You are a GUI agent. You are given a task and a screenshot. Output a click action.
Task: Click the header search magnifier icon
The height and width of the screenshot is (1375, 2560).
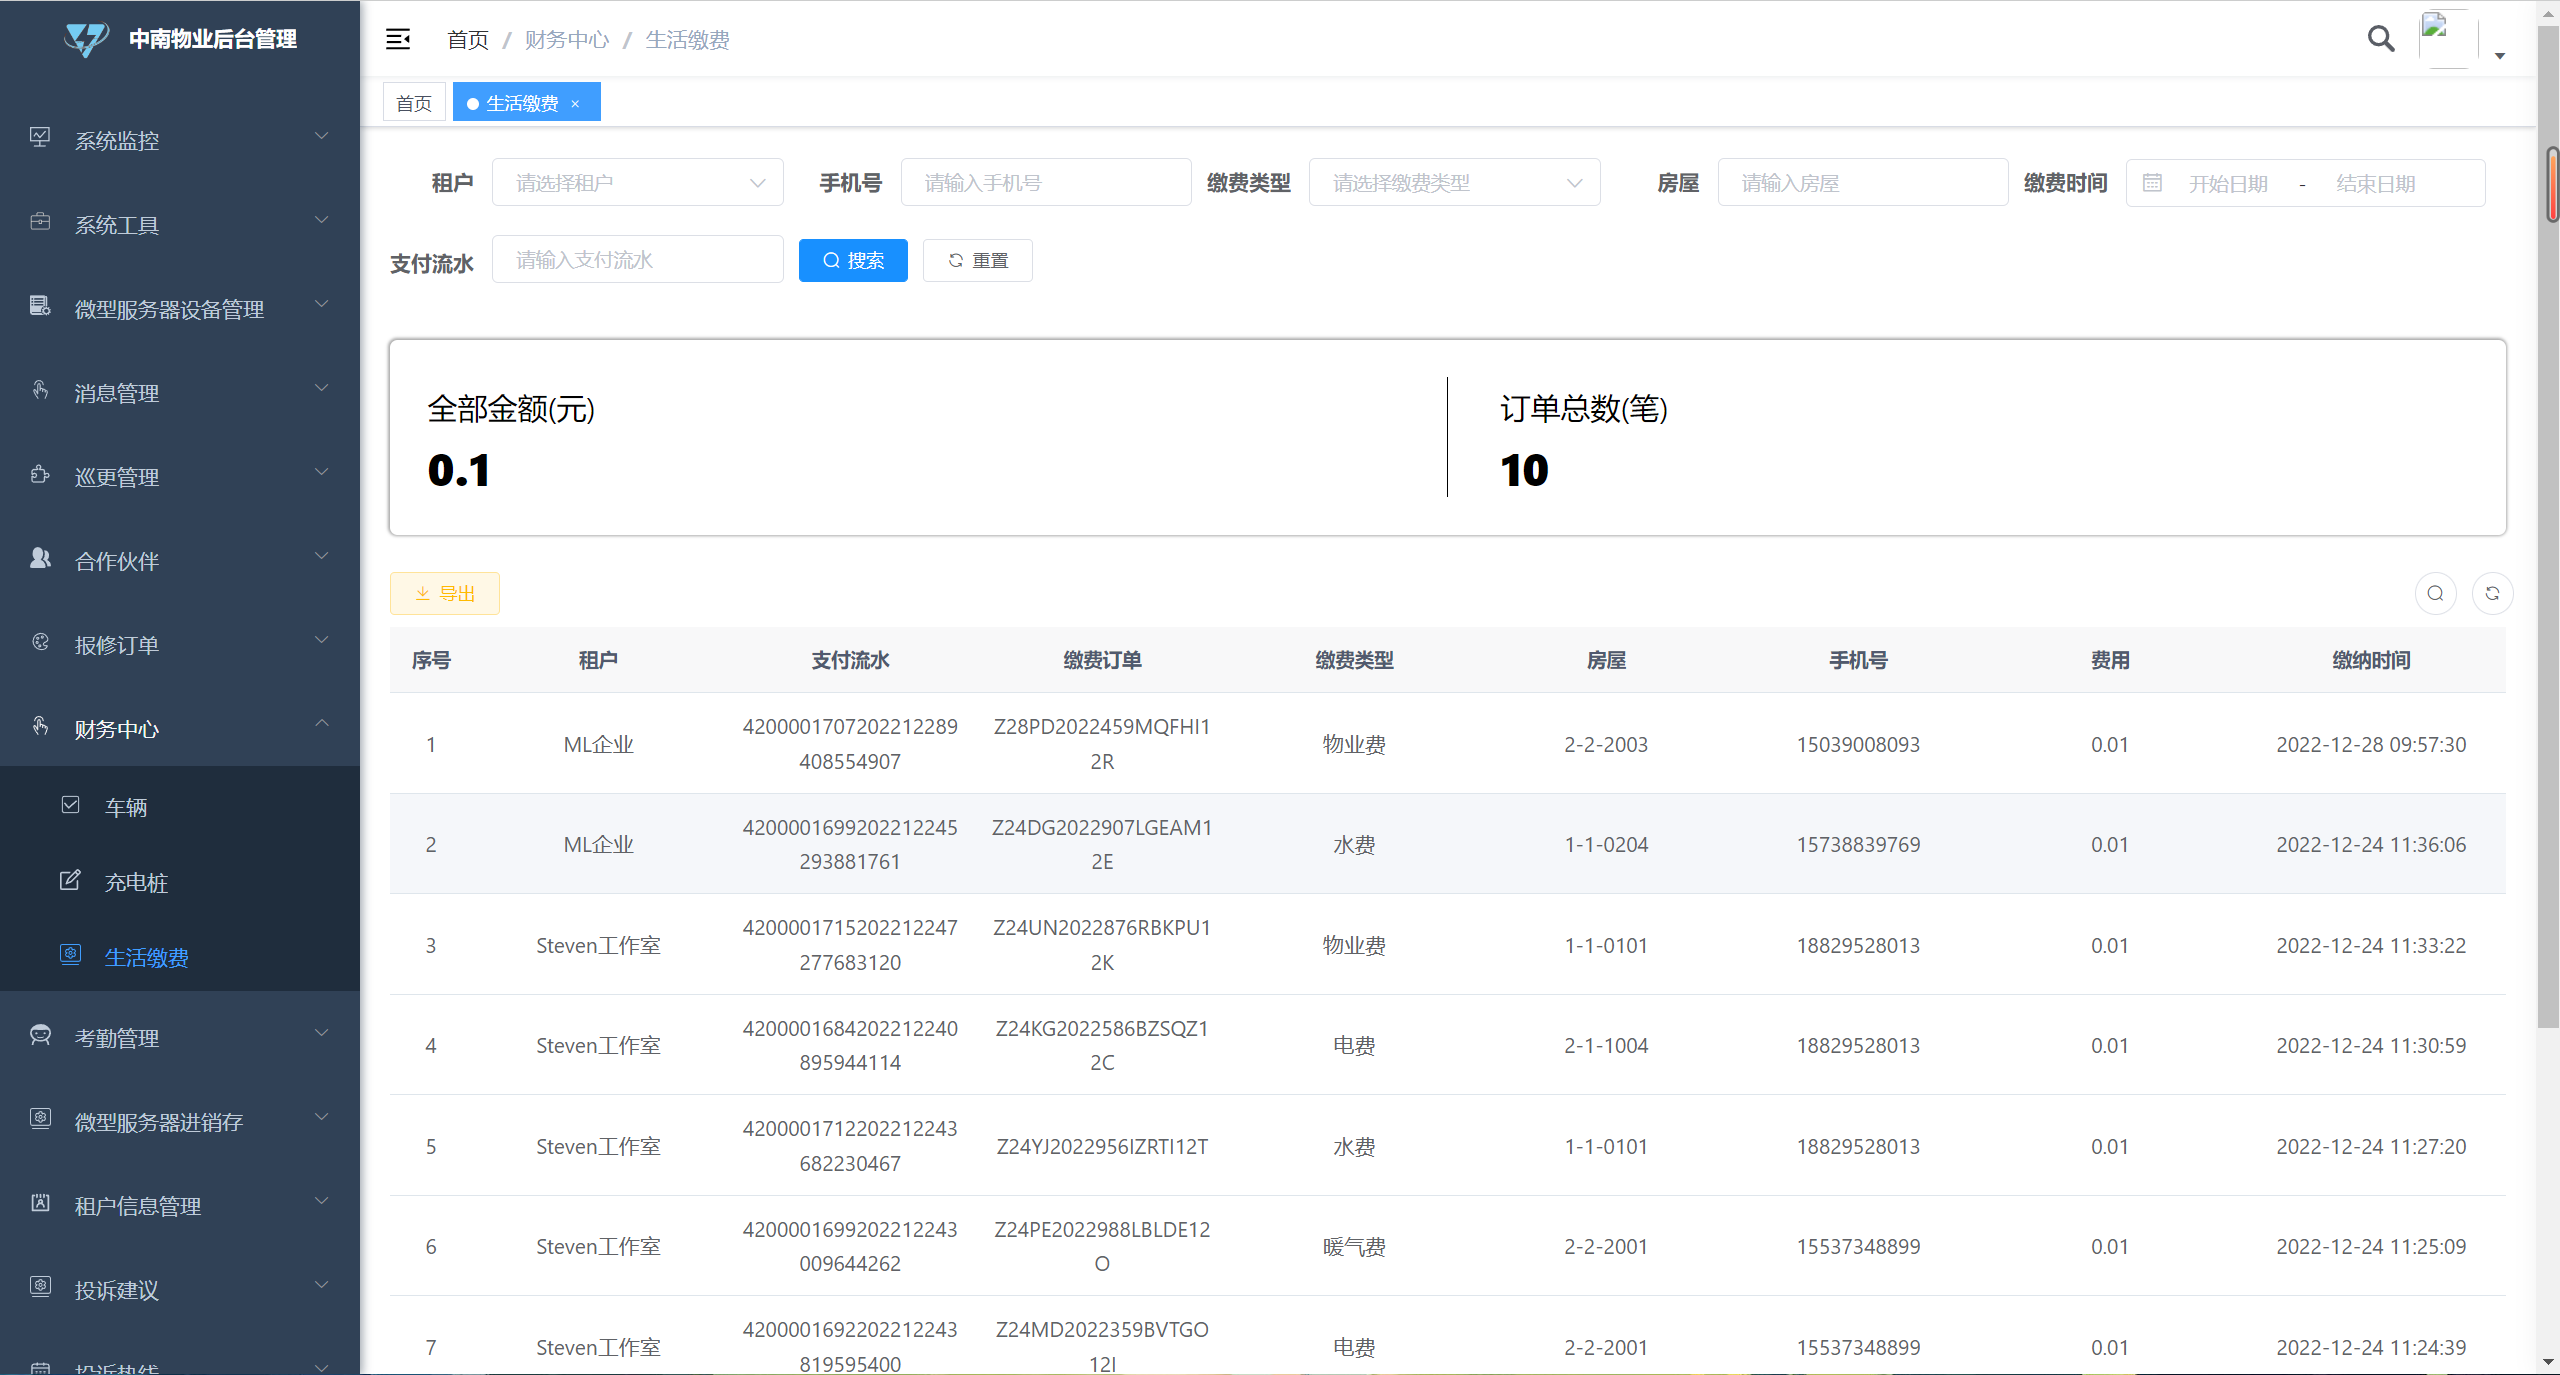click(x=2381, y=39)
